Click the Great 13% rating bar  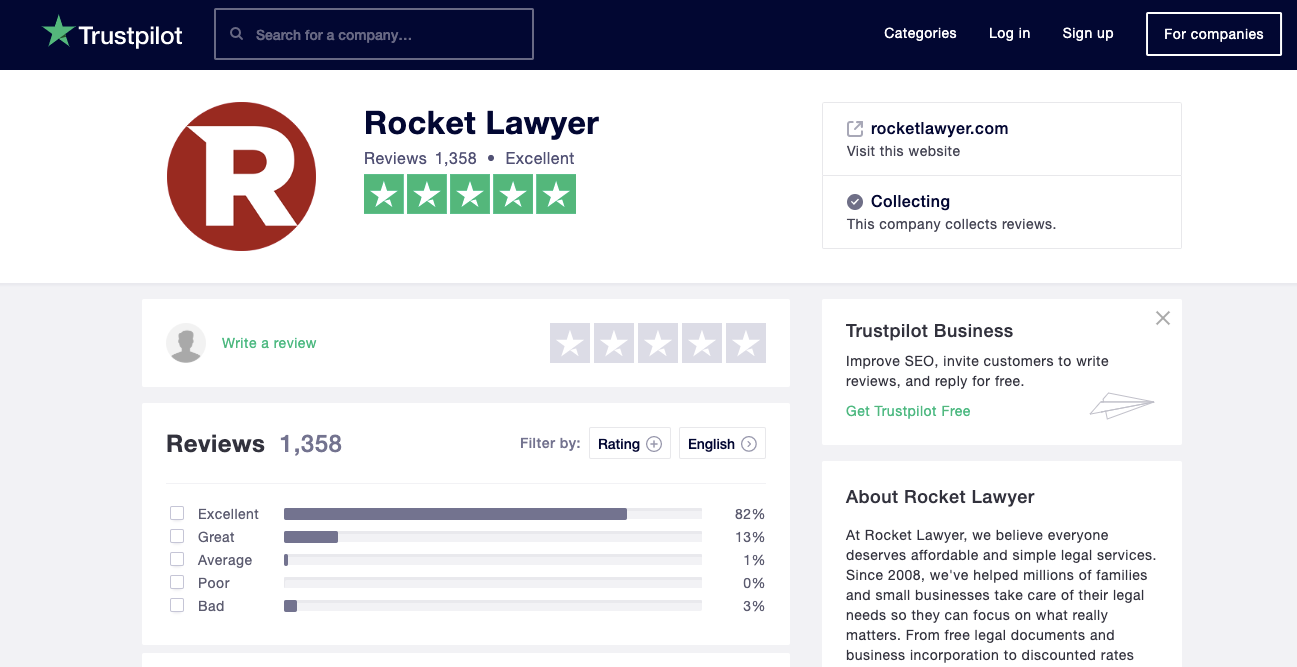point(493,537)
